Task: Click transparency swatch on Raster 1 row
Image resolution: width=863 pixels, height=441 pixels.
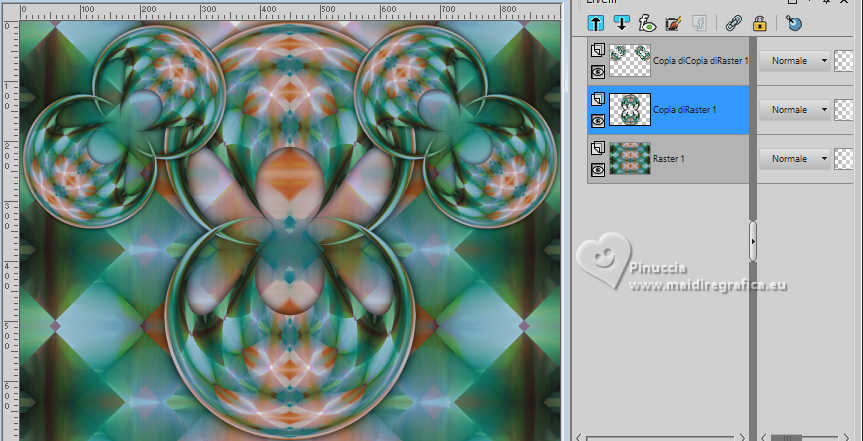Action: [844, 159]
